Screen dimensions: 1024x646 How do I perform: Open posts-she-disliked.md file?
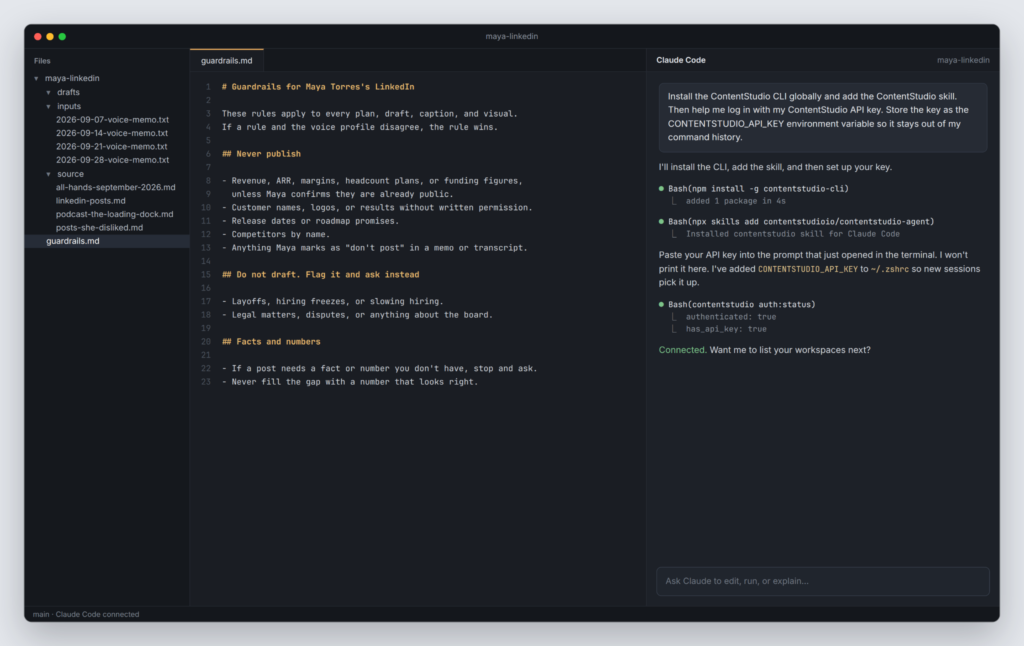click(x=99, y=227)
